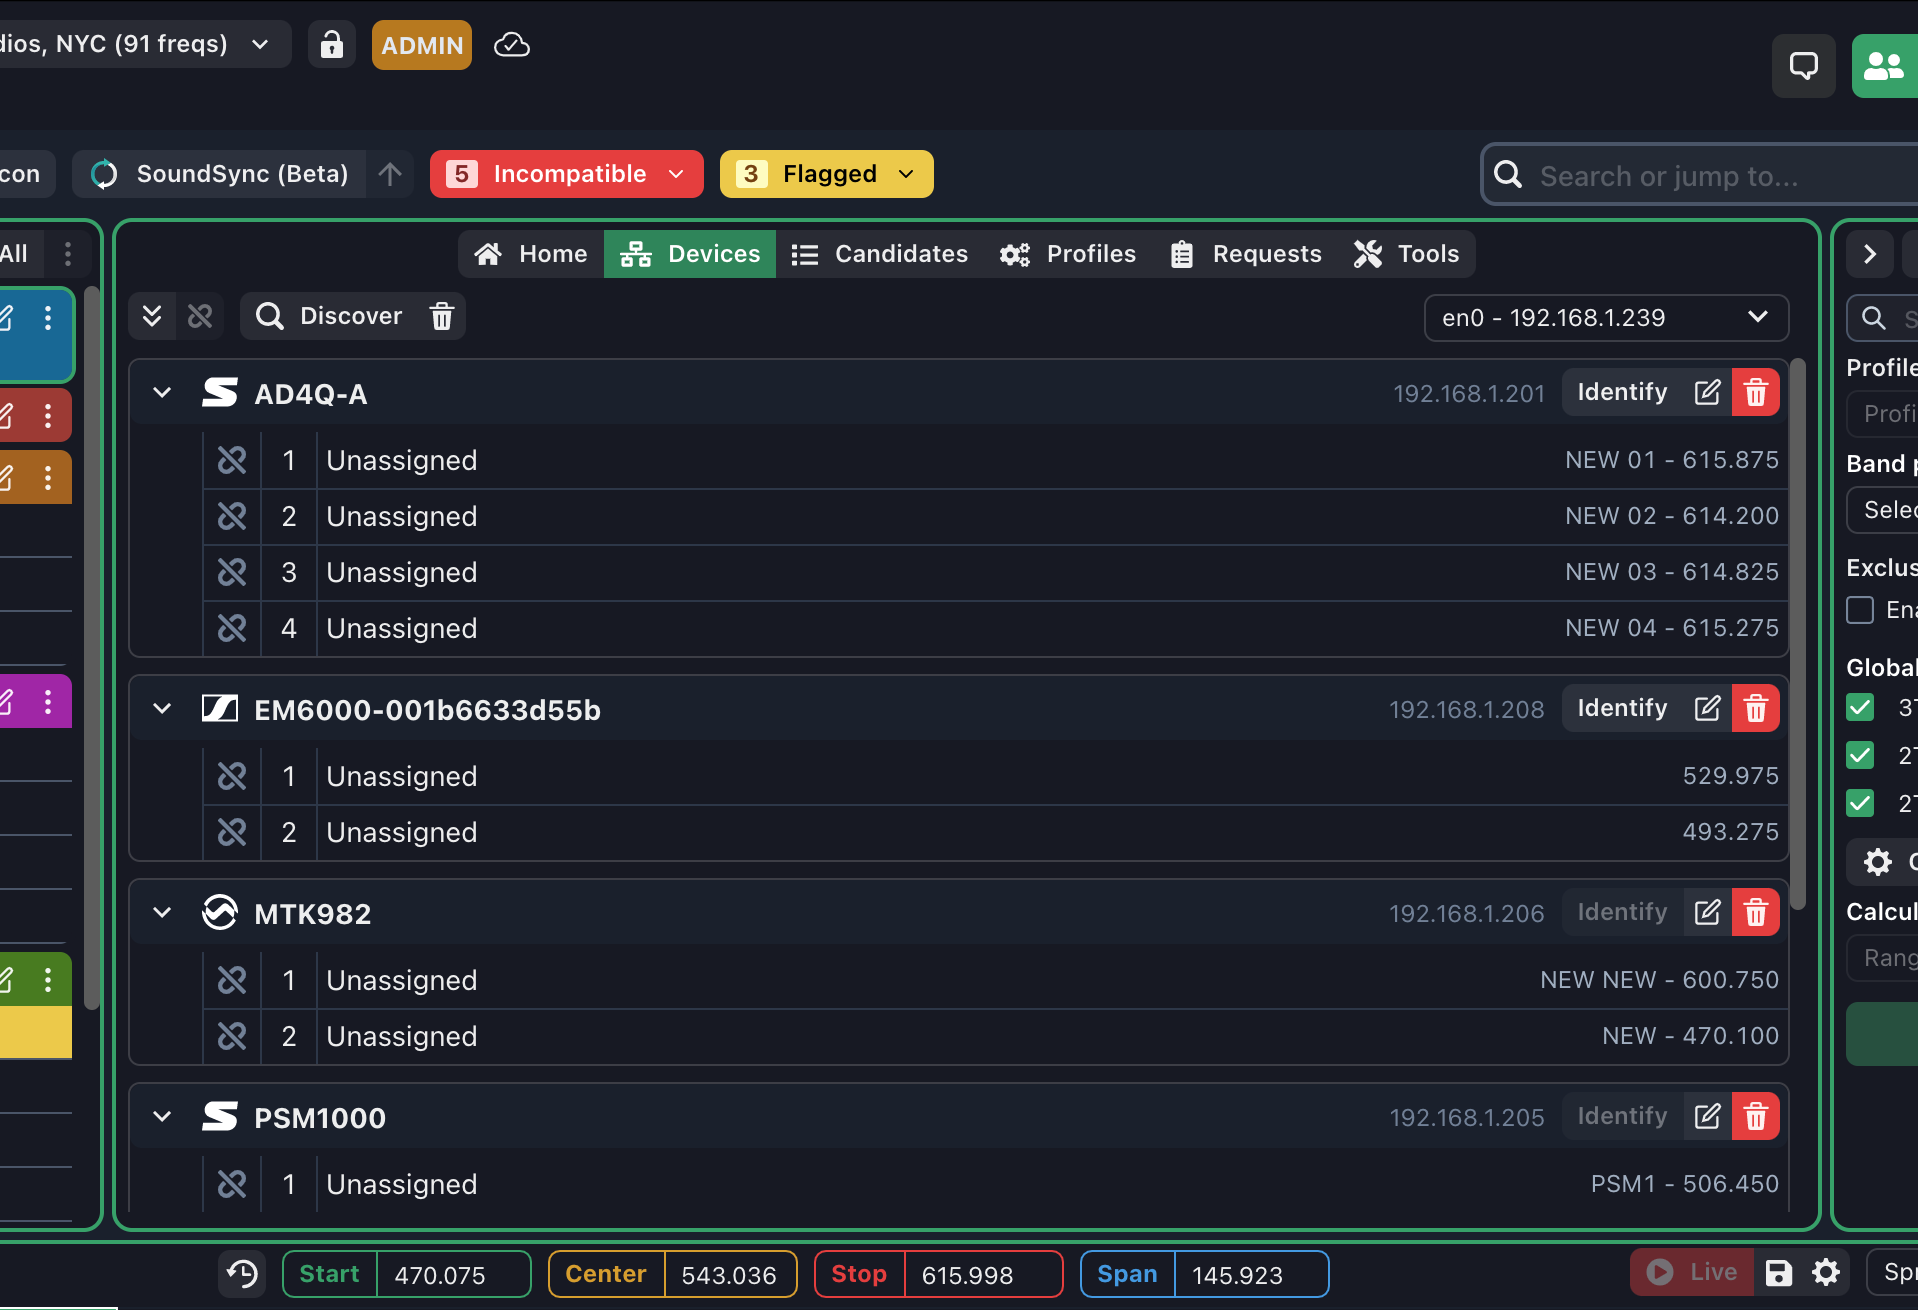Check the Exclusions enable checkbox
Viewport: 1918px width, 1310px height.
[1860, 610]
